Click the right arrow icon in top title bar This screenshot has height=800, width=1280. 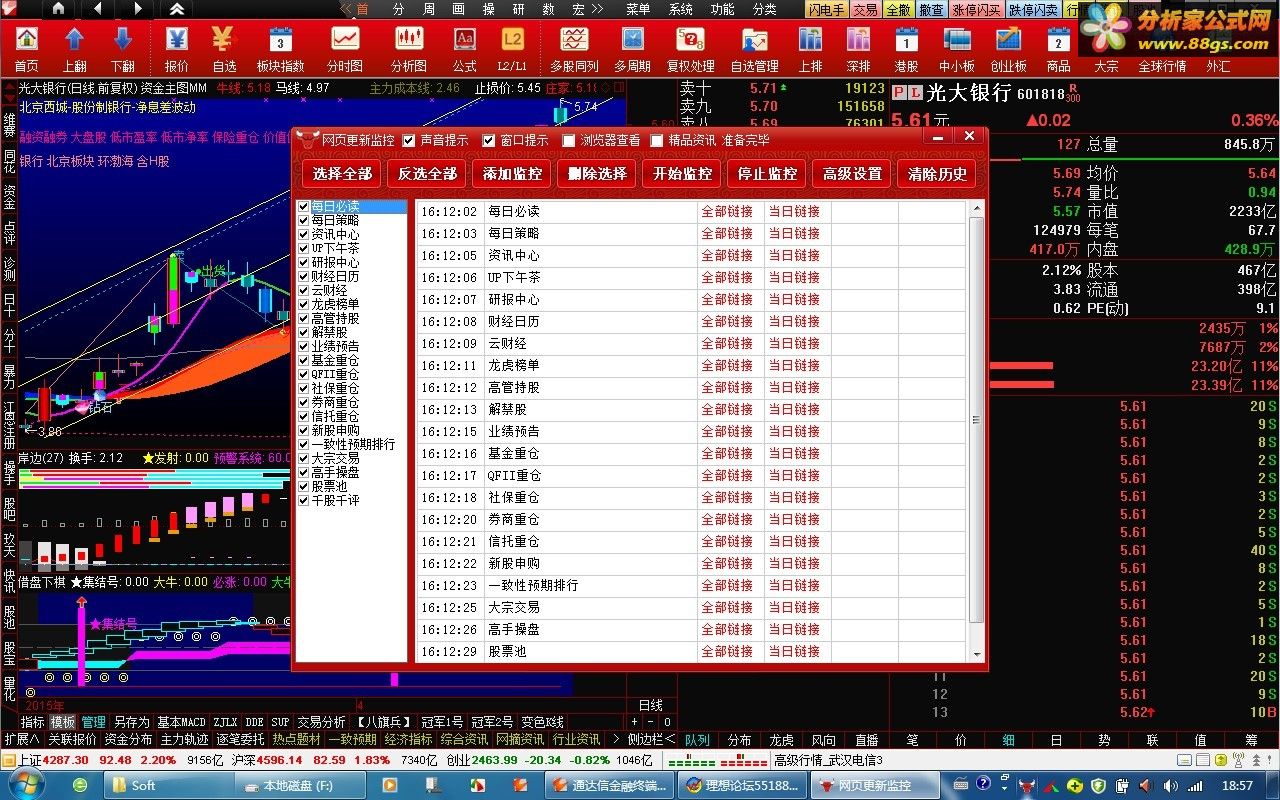(137, 9)
